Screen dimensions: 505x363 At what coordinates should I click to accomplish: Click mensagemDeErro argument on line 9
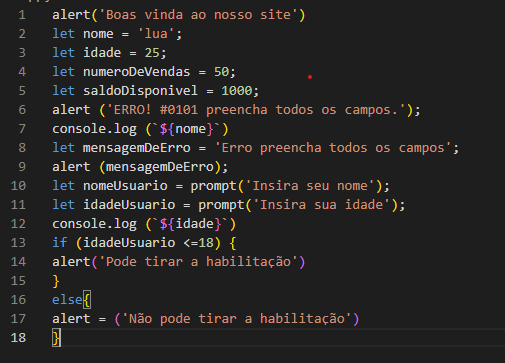pos(160,167)
